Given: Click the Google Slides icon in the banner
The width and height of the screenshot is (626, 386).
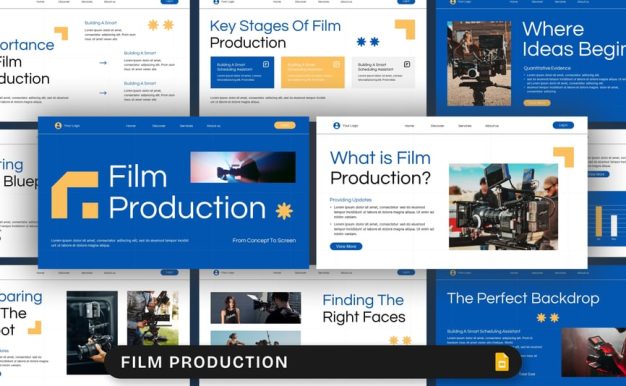Looking at the screenshot, I should (x=502, y=362).
